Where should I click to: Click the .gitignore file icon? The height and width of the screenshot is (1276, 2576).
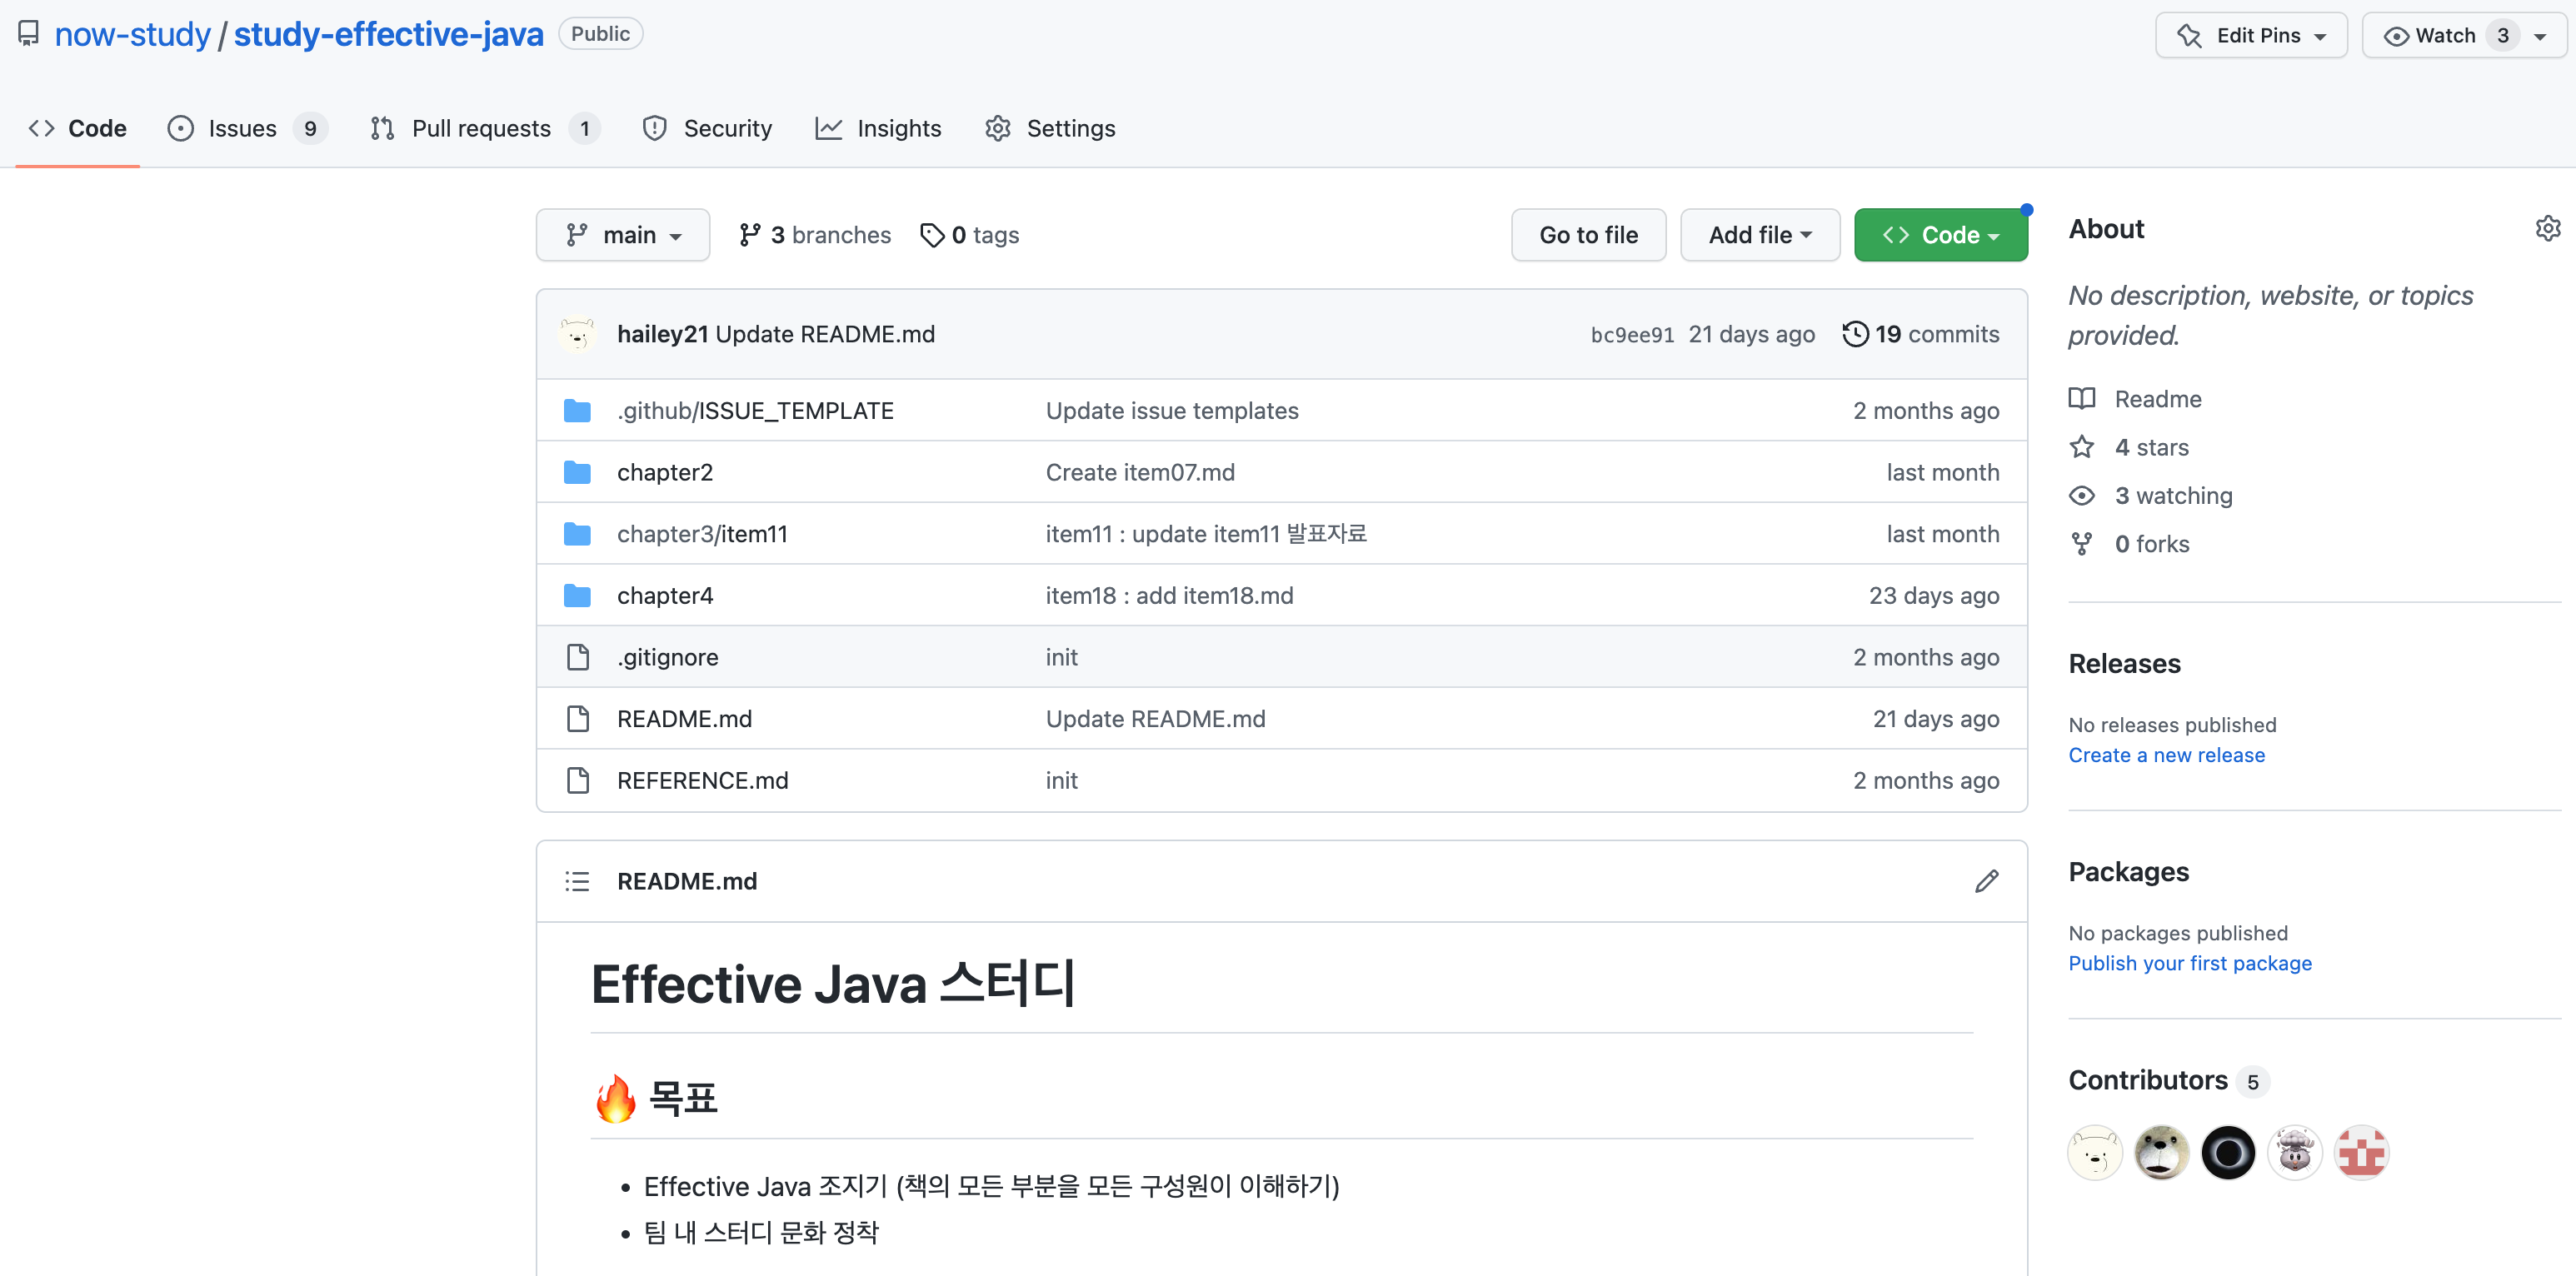577,657
